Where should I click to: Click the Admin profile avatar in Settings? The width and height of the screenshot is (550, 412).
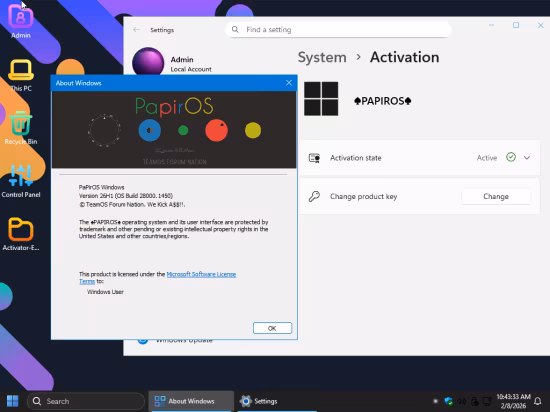pos(148,62)
